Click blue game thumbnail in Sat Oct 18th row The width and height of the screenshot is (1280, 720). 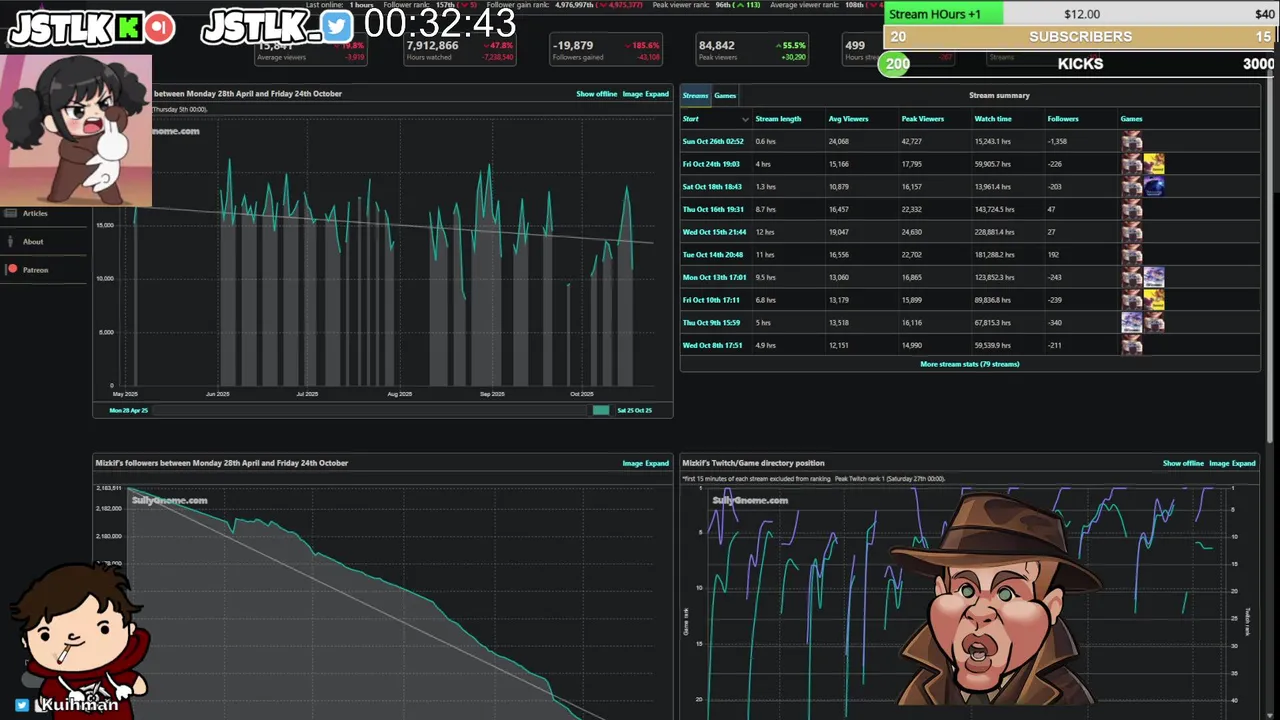pyautogui.click(x=1154, y=187)
